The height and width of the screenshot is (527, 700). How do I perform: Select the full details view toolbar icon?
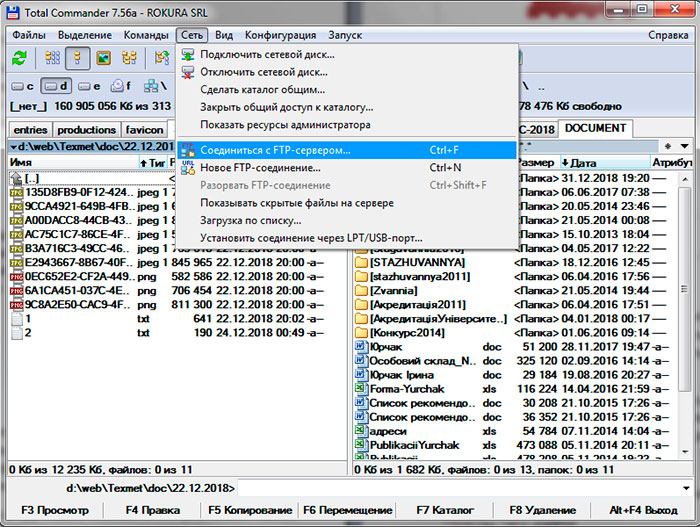[x=78, y=58]
